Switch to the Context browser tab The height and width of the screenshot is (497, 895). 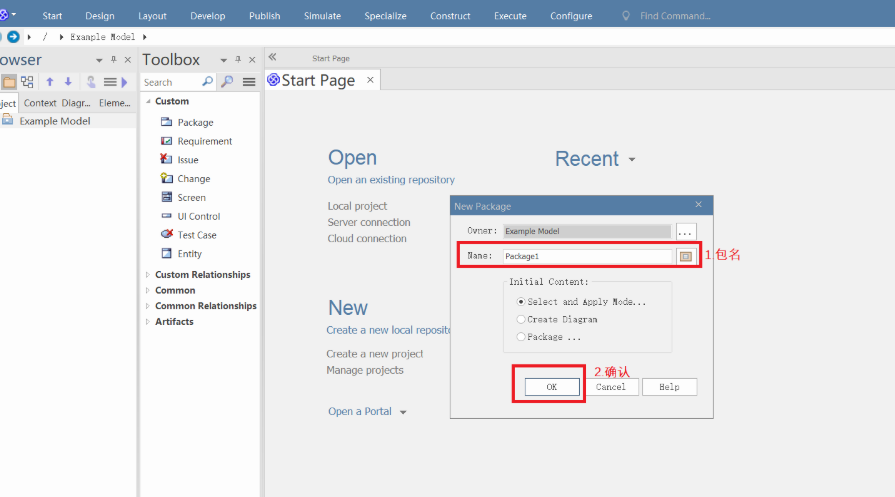click(x=40, y=103)
